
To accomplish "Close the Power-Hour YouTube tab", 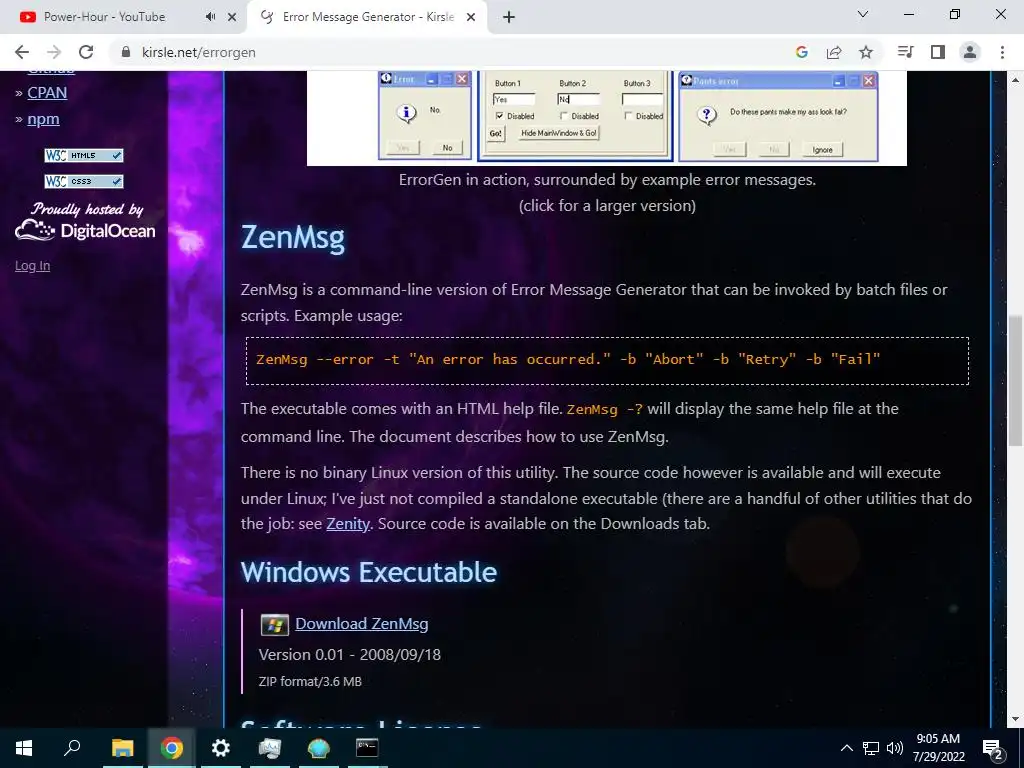I will point(232,17).
